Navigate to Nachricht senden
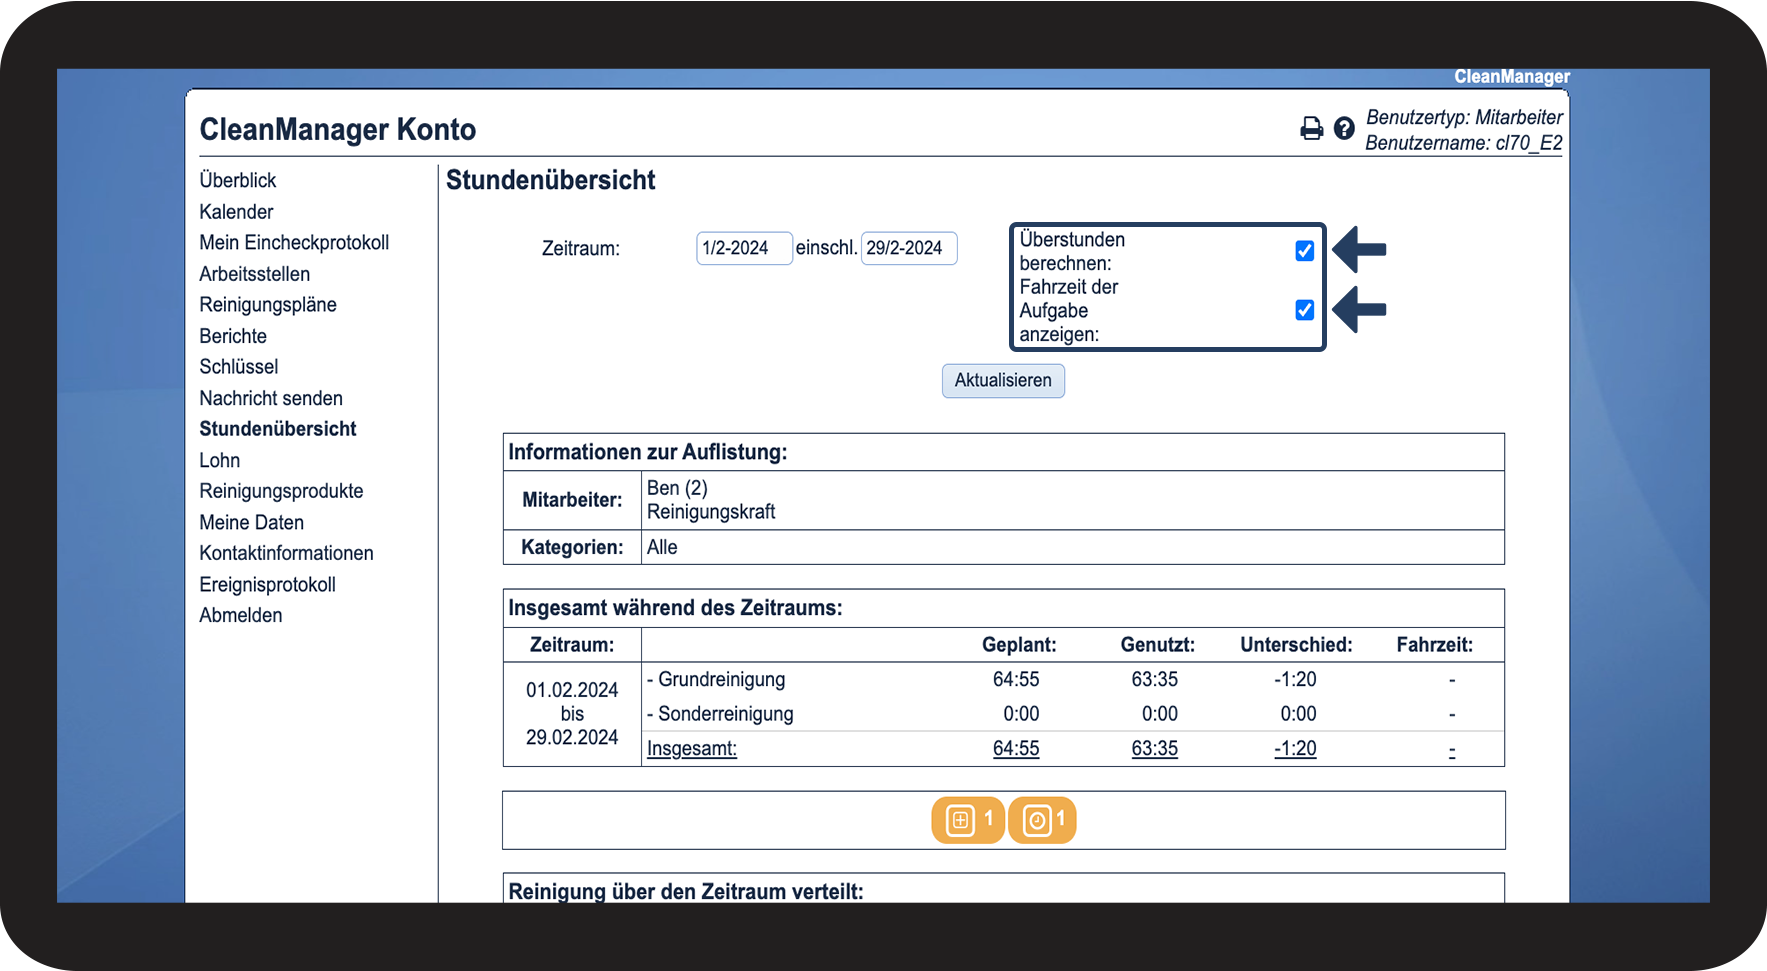This screenshot has width=1767, height=971. coord(271,399)
